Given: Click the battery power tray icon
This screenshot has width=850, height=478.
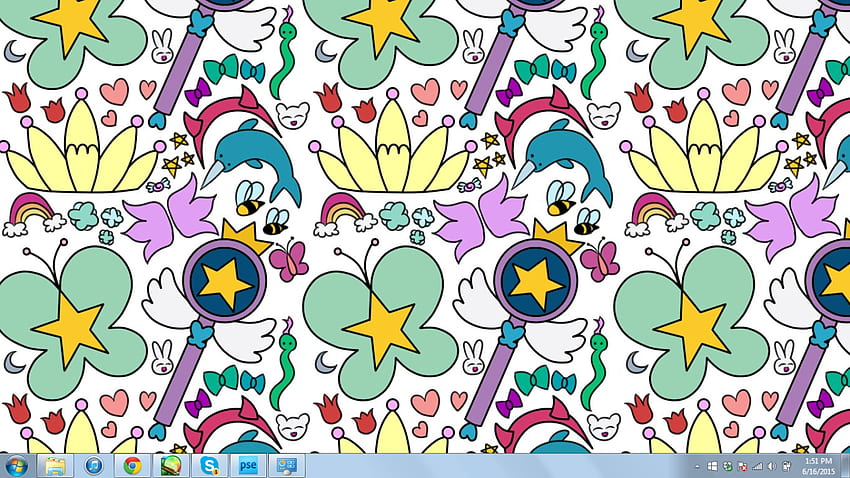Looking at the screenshot, I should (787, 467).
